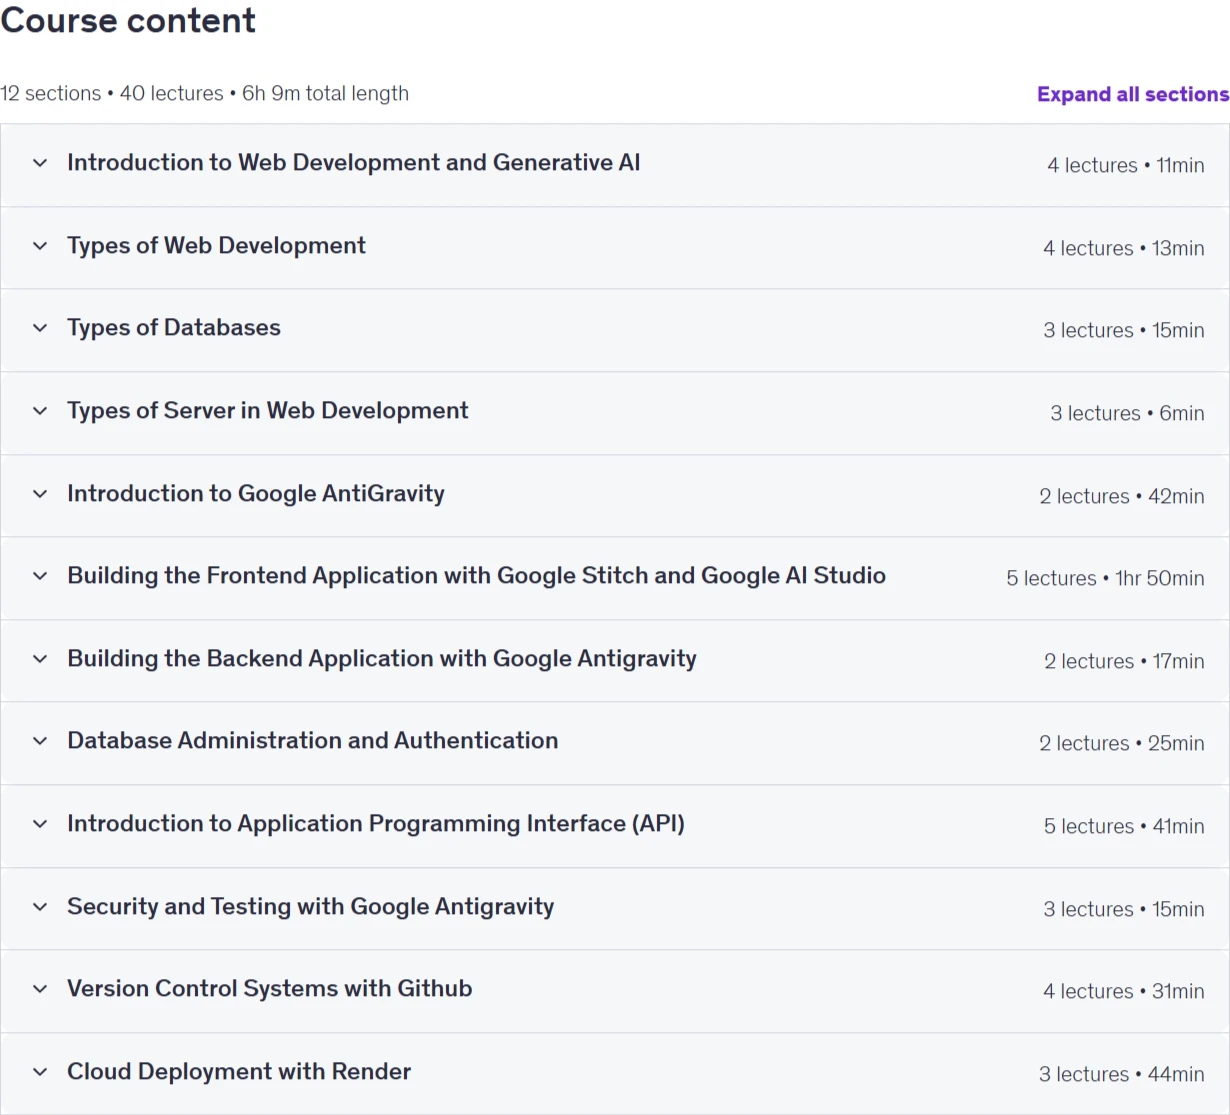Click the 12 sections • 40 lectures summary text

[204, 93]
